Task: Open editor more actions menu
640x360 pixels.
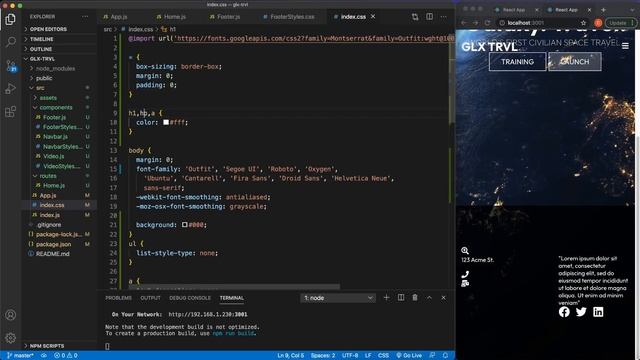Action: (x=444, y=17)
